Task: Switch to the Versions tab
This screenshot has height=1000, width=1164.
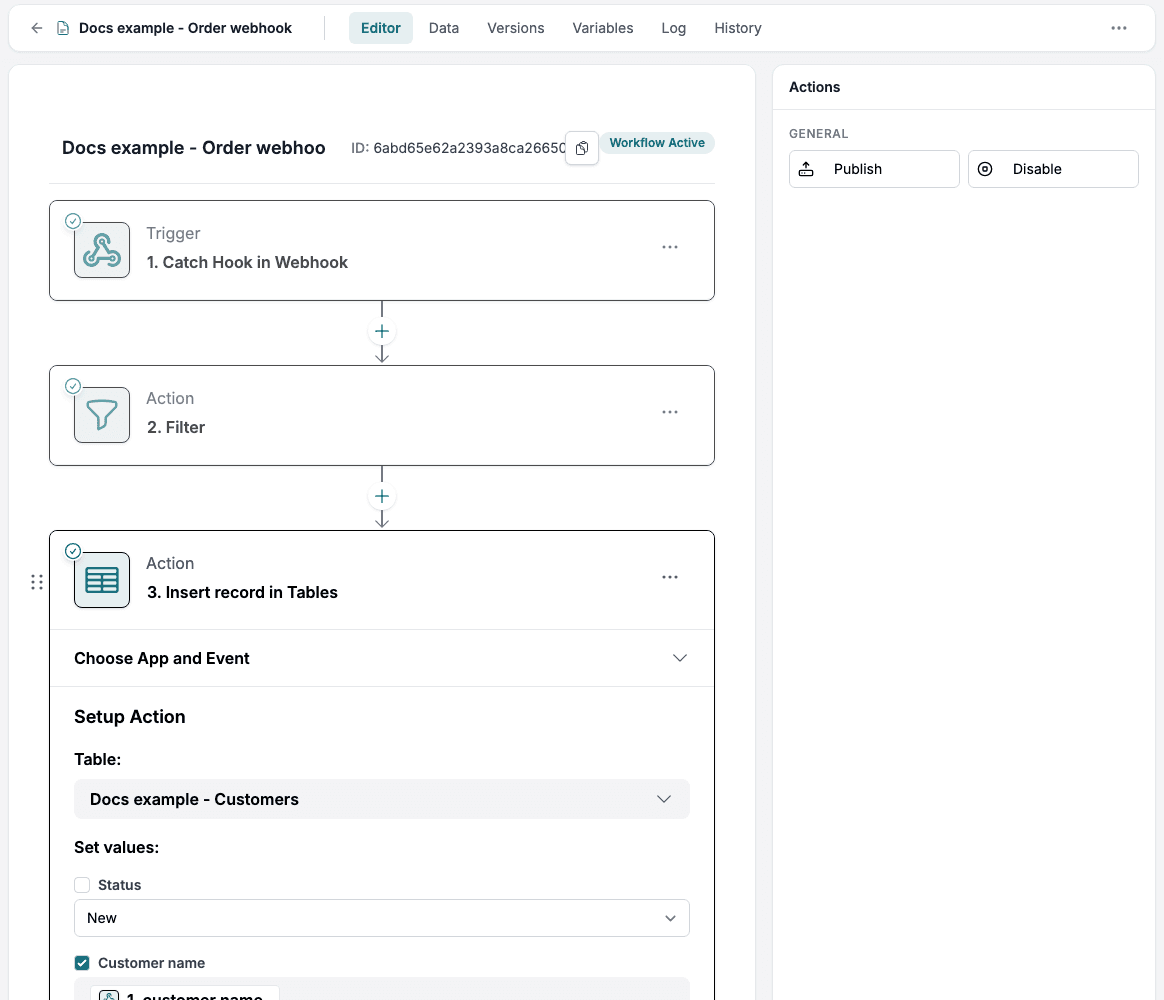Action: pos(515,28)
